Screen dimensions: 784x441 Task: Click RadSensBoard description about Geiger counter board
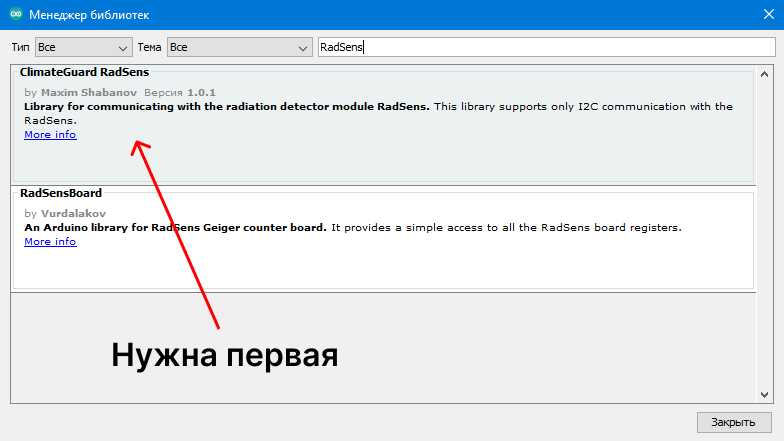[176, 228]
